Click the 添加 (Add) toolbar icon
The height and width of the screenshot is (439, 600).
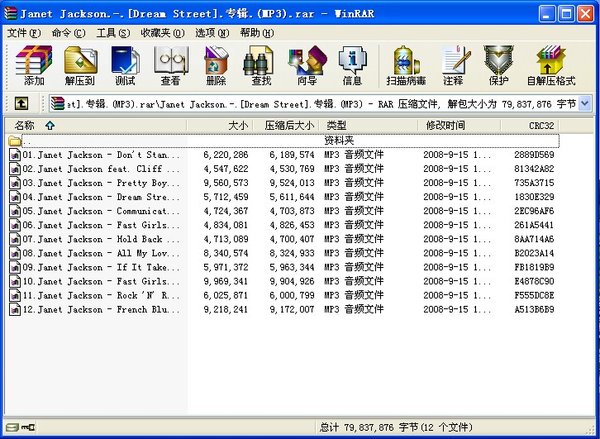(34, 65)
